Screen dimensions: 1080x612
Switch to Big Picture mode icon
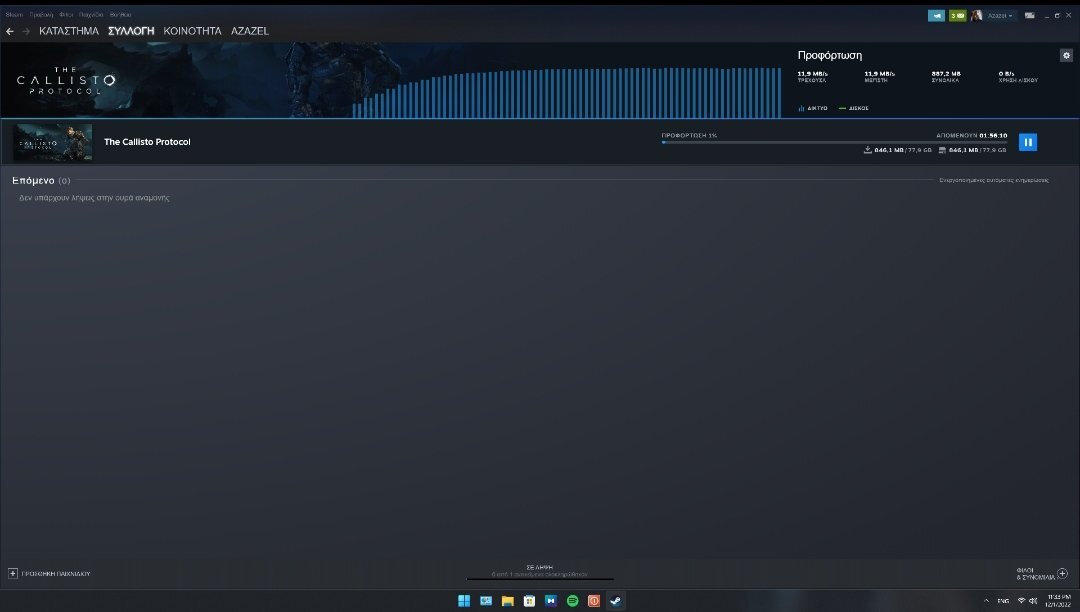coord(1029,15)
